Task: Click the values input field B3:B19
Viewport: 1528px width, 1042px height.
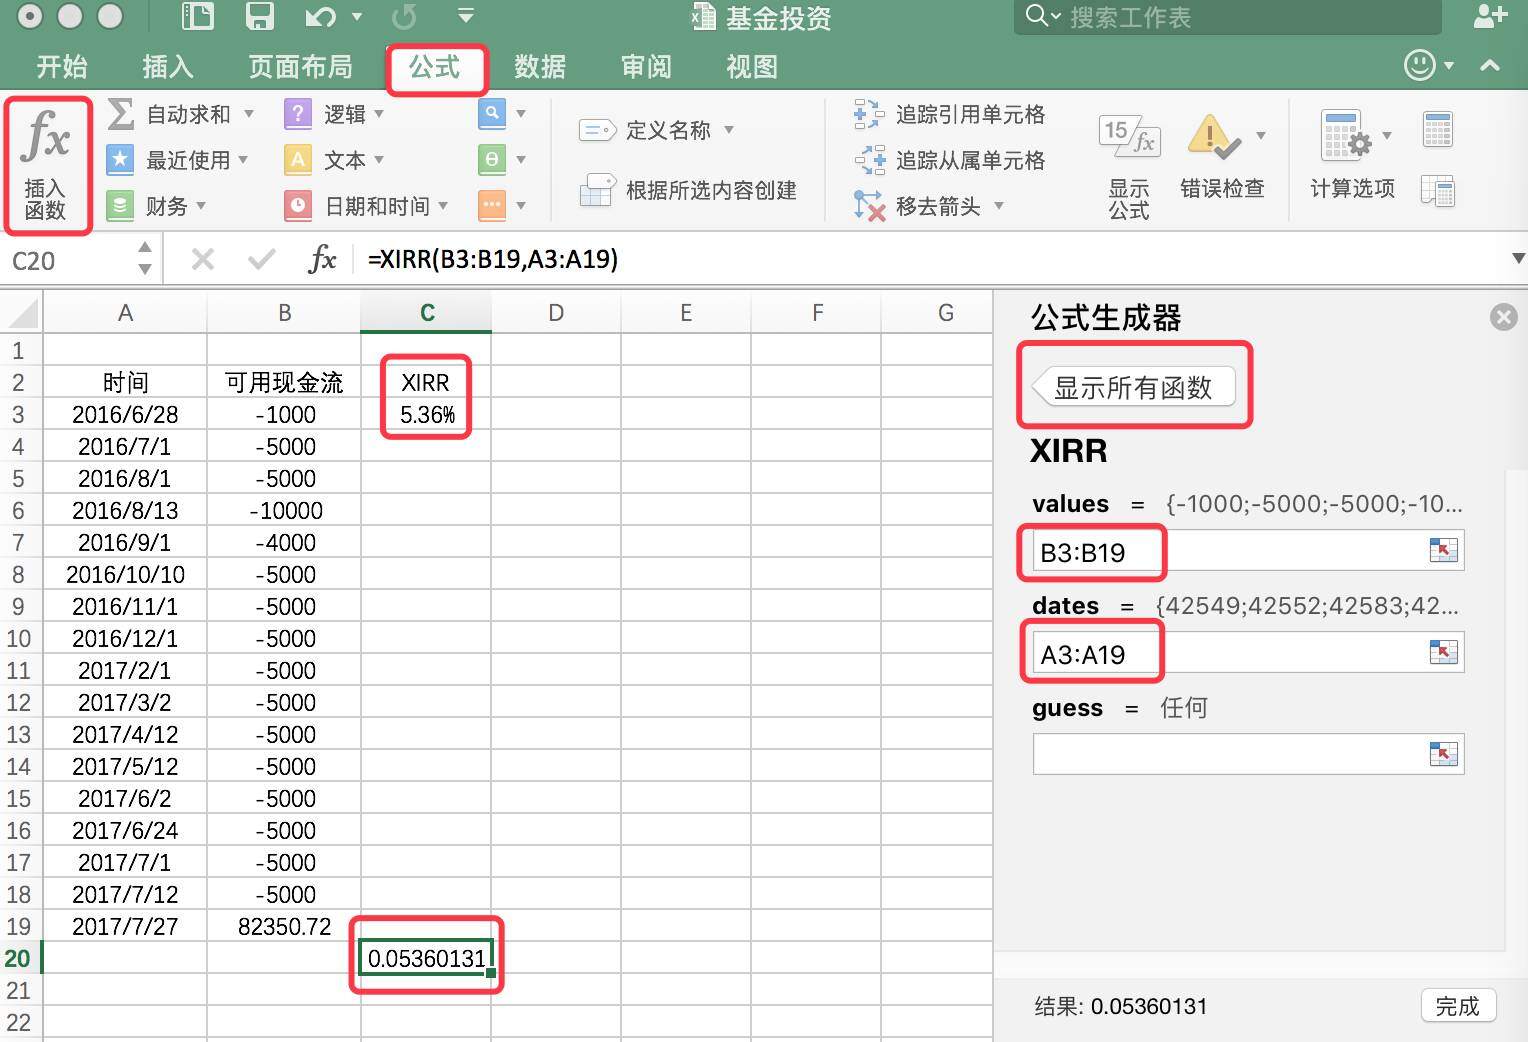Action: [x=1248, y=551]
